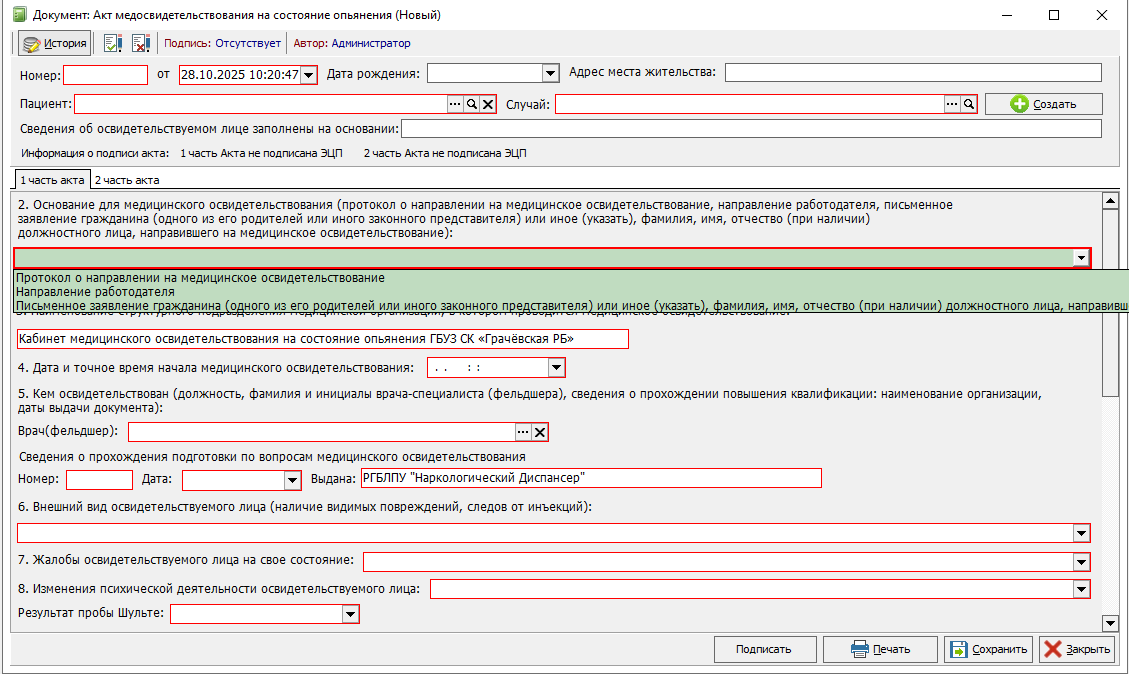Screen dimensions: 1129x674
Task: Open dropdown for Жалобы освидетельствуемого лица
Action: tap(1081, 562)
